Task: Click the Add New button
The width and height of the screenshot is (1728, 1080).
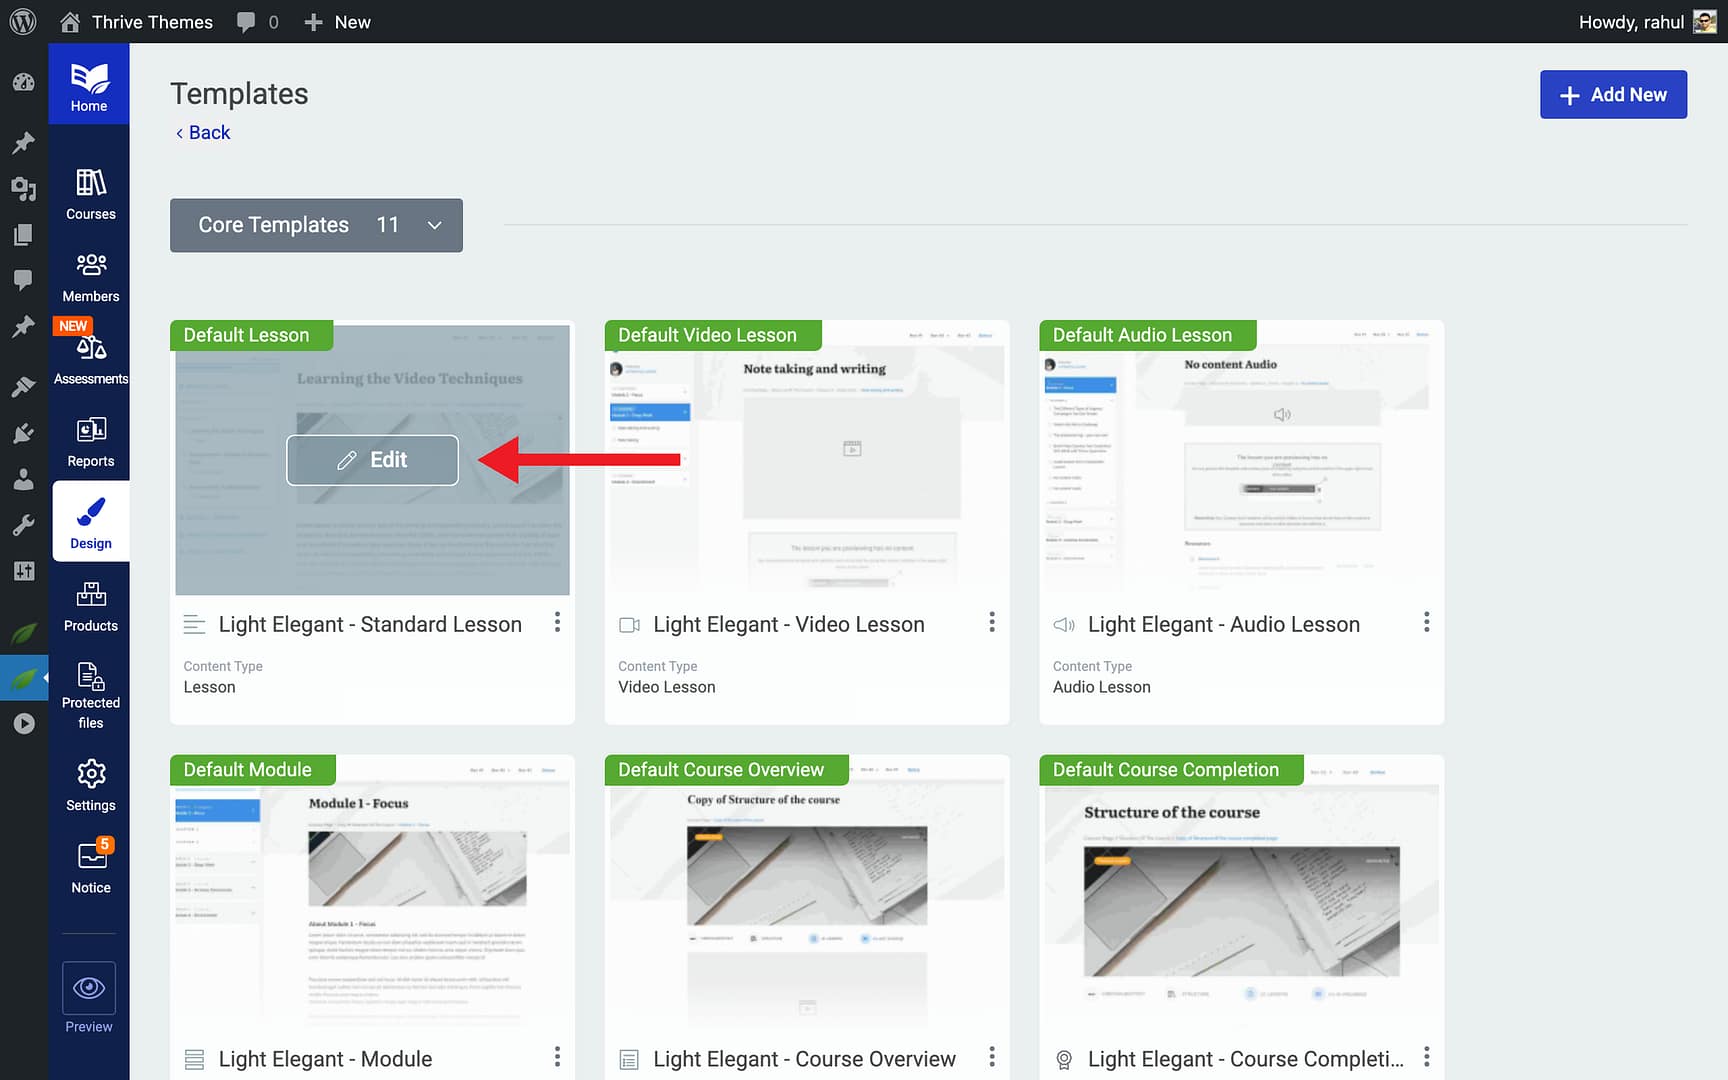Action: (x=1613, y=94)
